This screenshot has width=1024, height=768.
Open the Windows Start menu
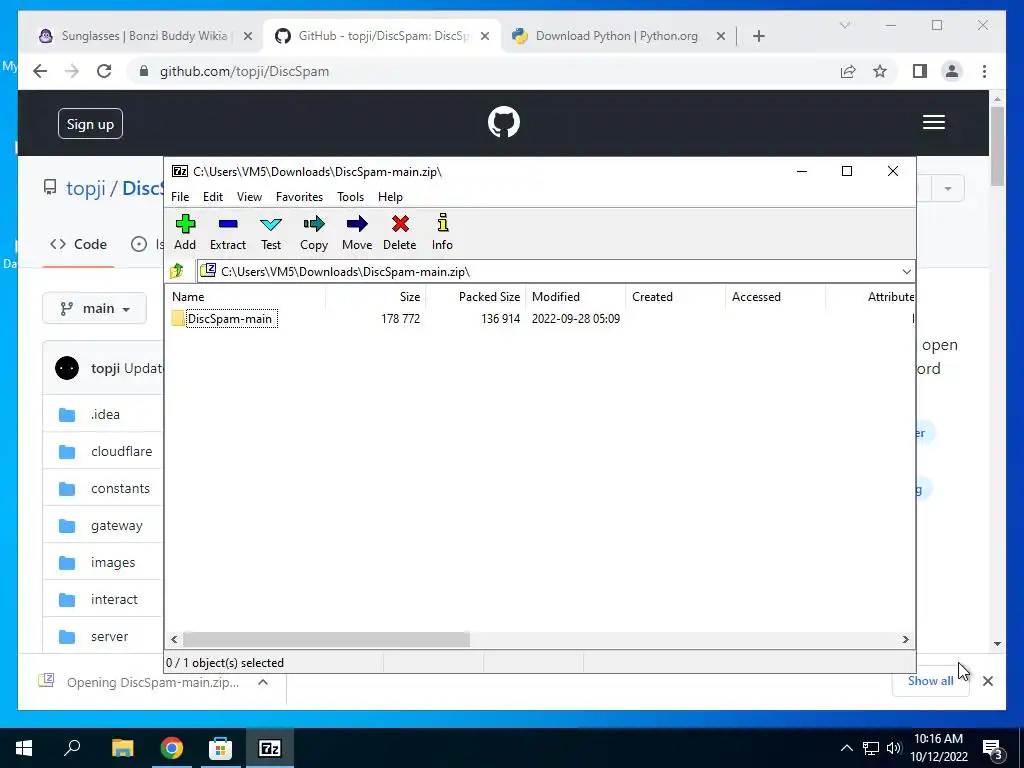[24, 748]
